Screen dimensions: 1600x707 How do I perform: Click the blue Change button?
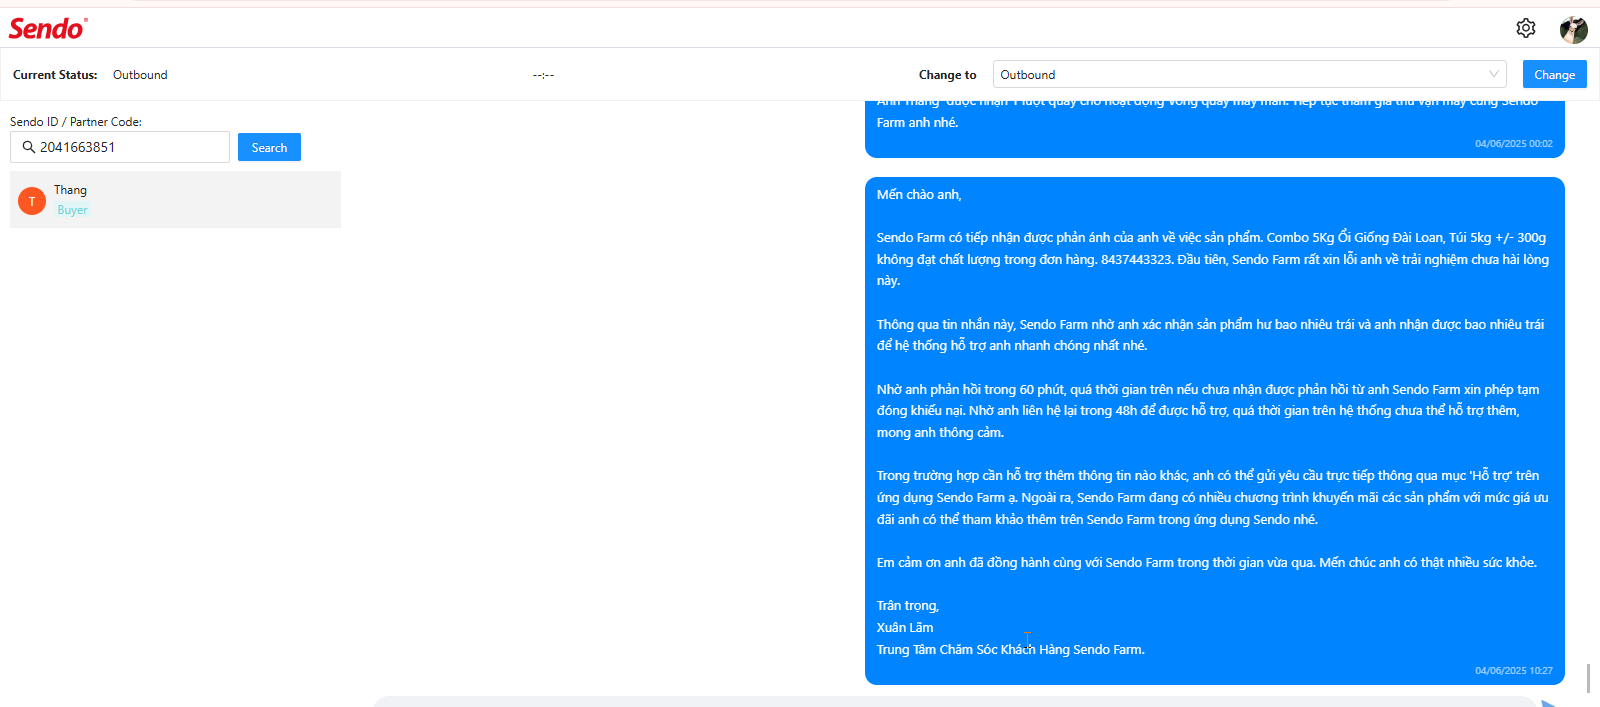pos(1554,74)
